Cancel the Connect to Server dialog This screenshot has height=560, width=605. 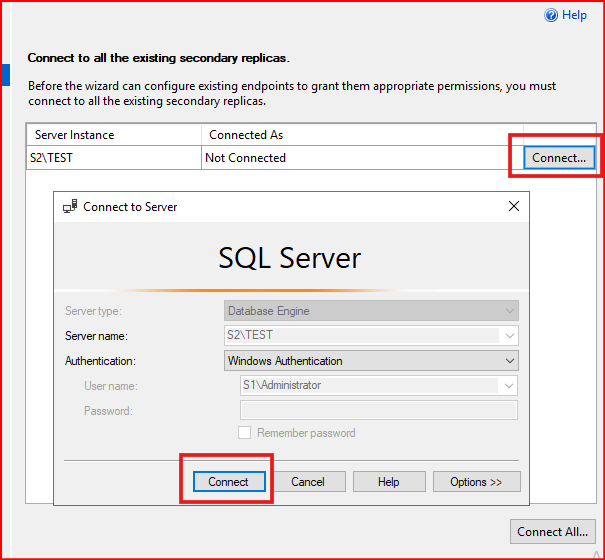[308, 482]
